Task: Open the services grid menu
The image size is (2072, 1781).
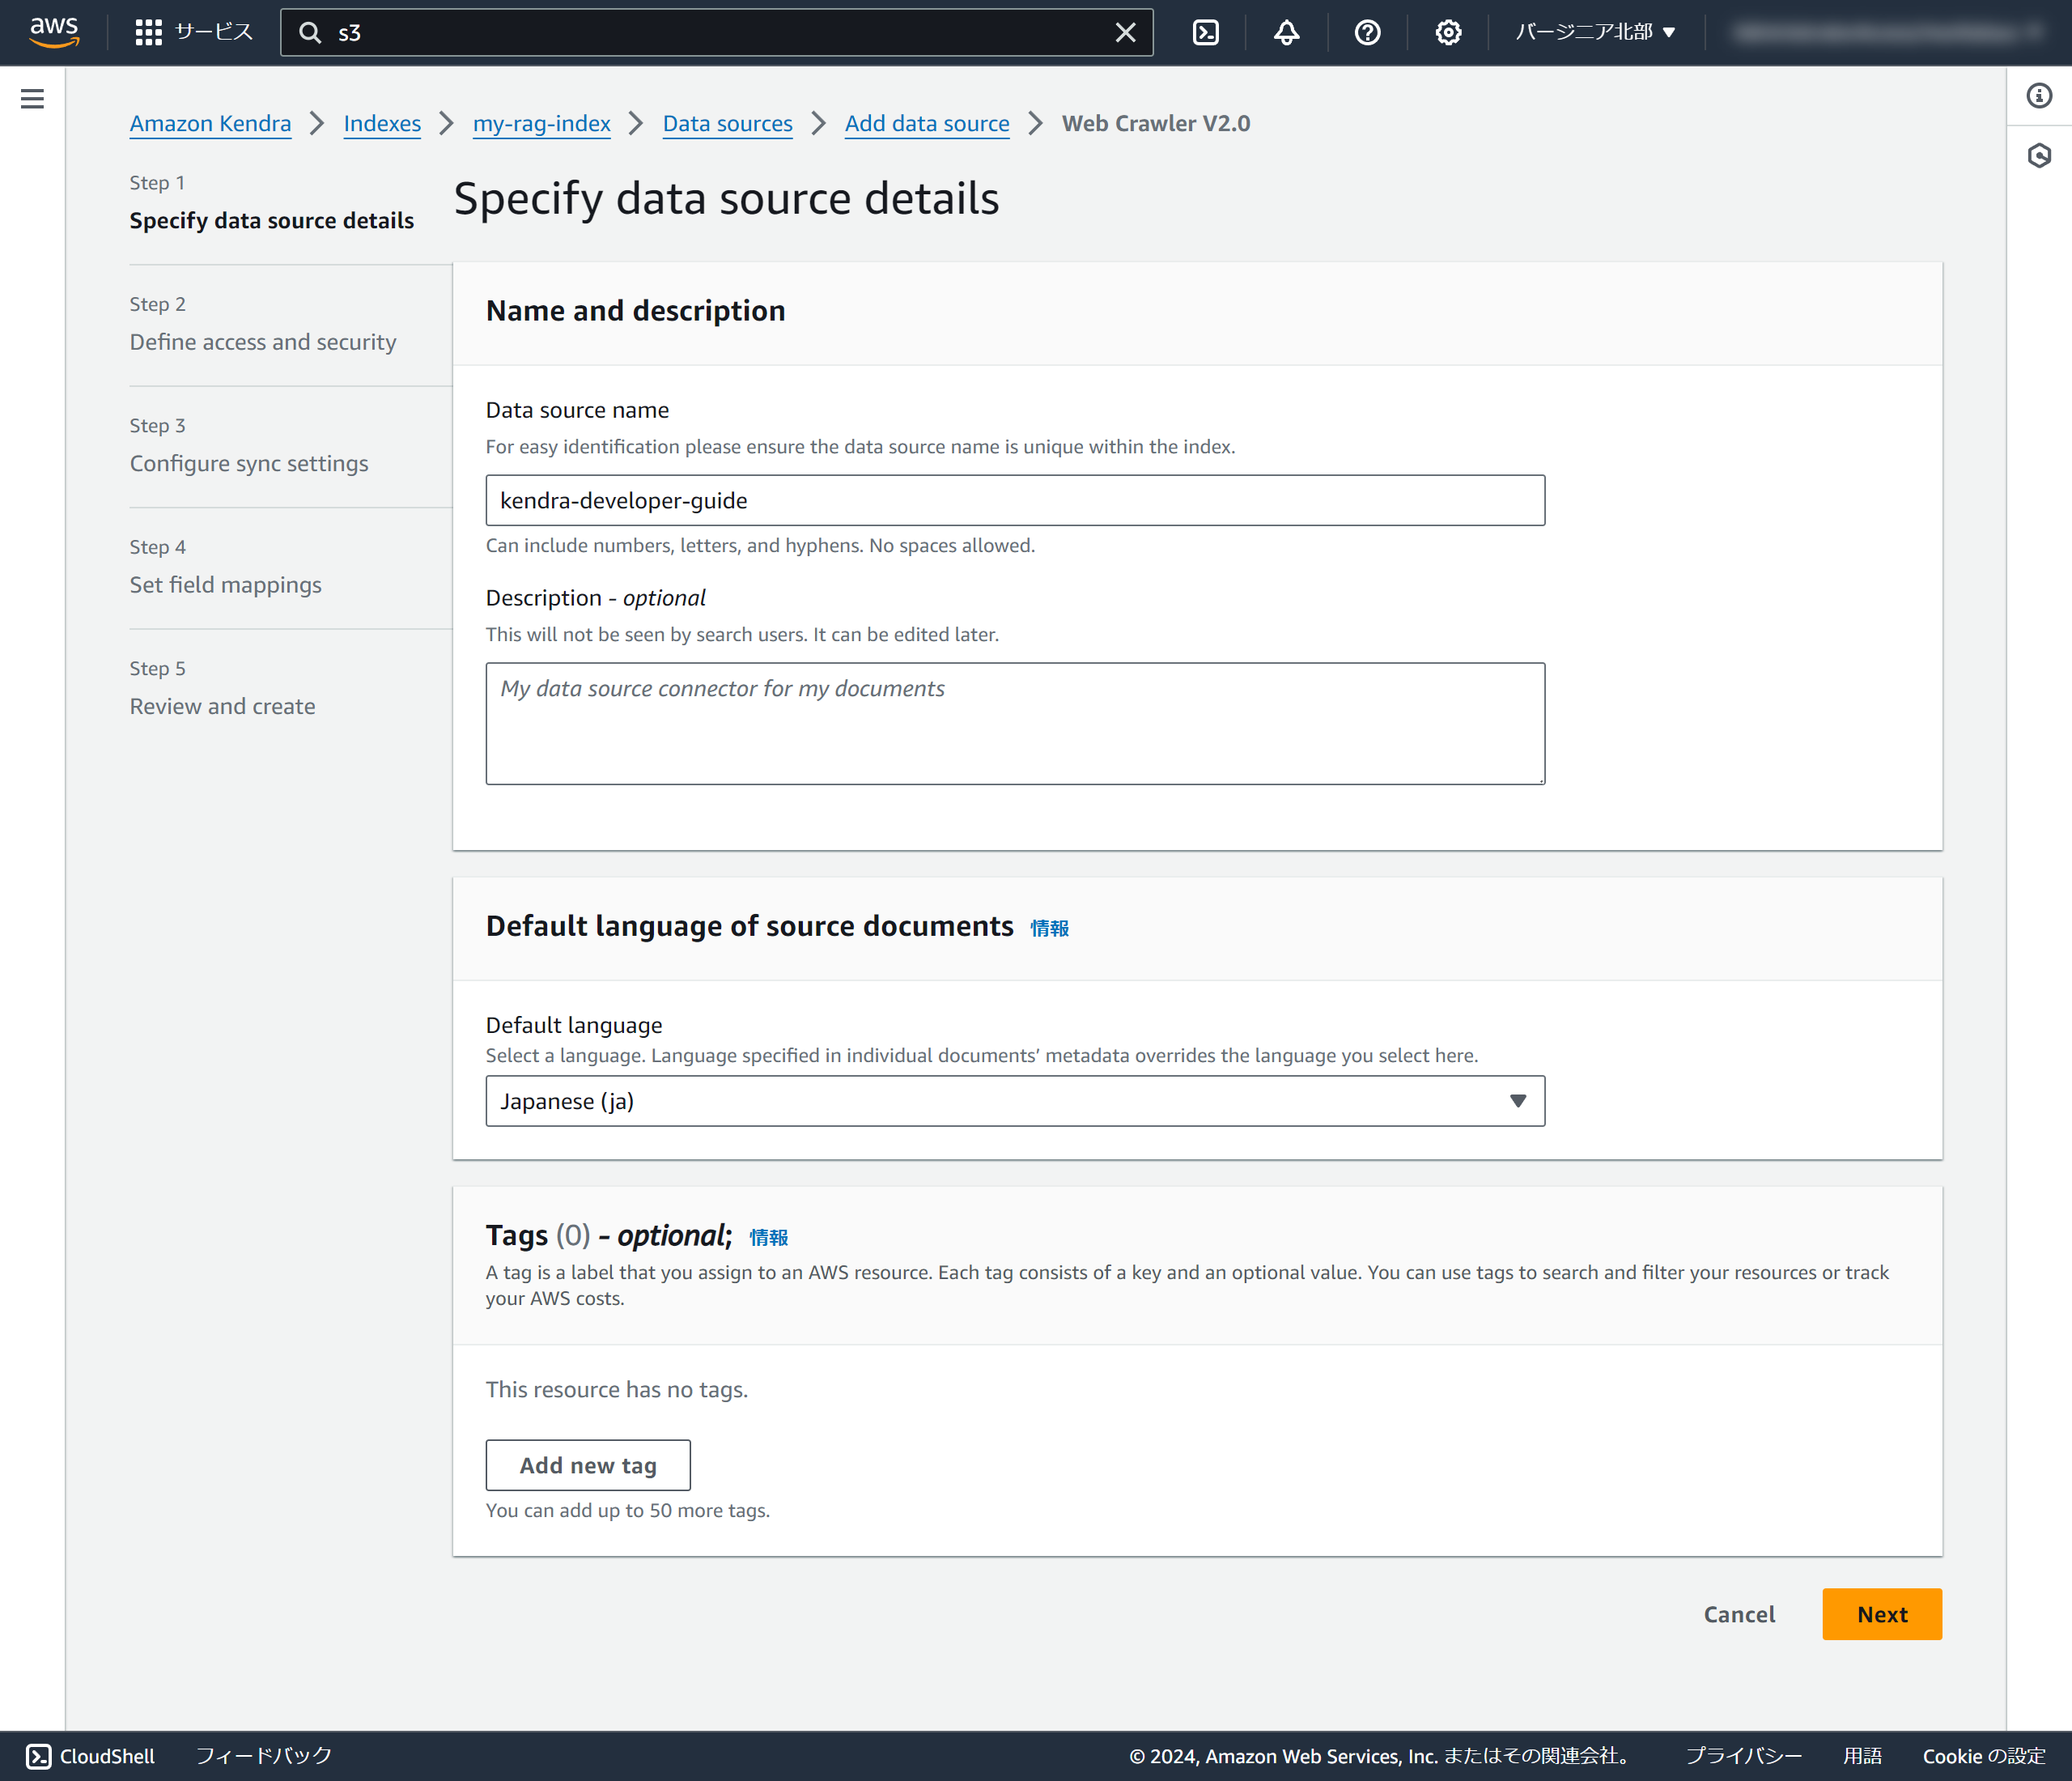Action: pyautogui.click(x=148, y=32)
